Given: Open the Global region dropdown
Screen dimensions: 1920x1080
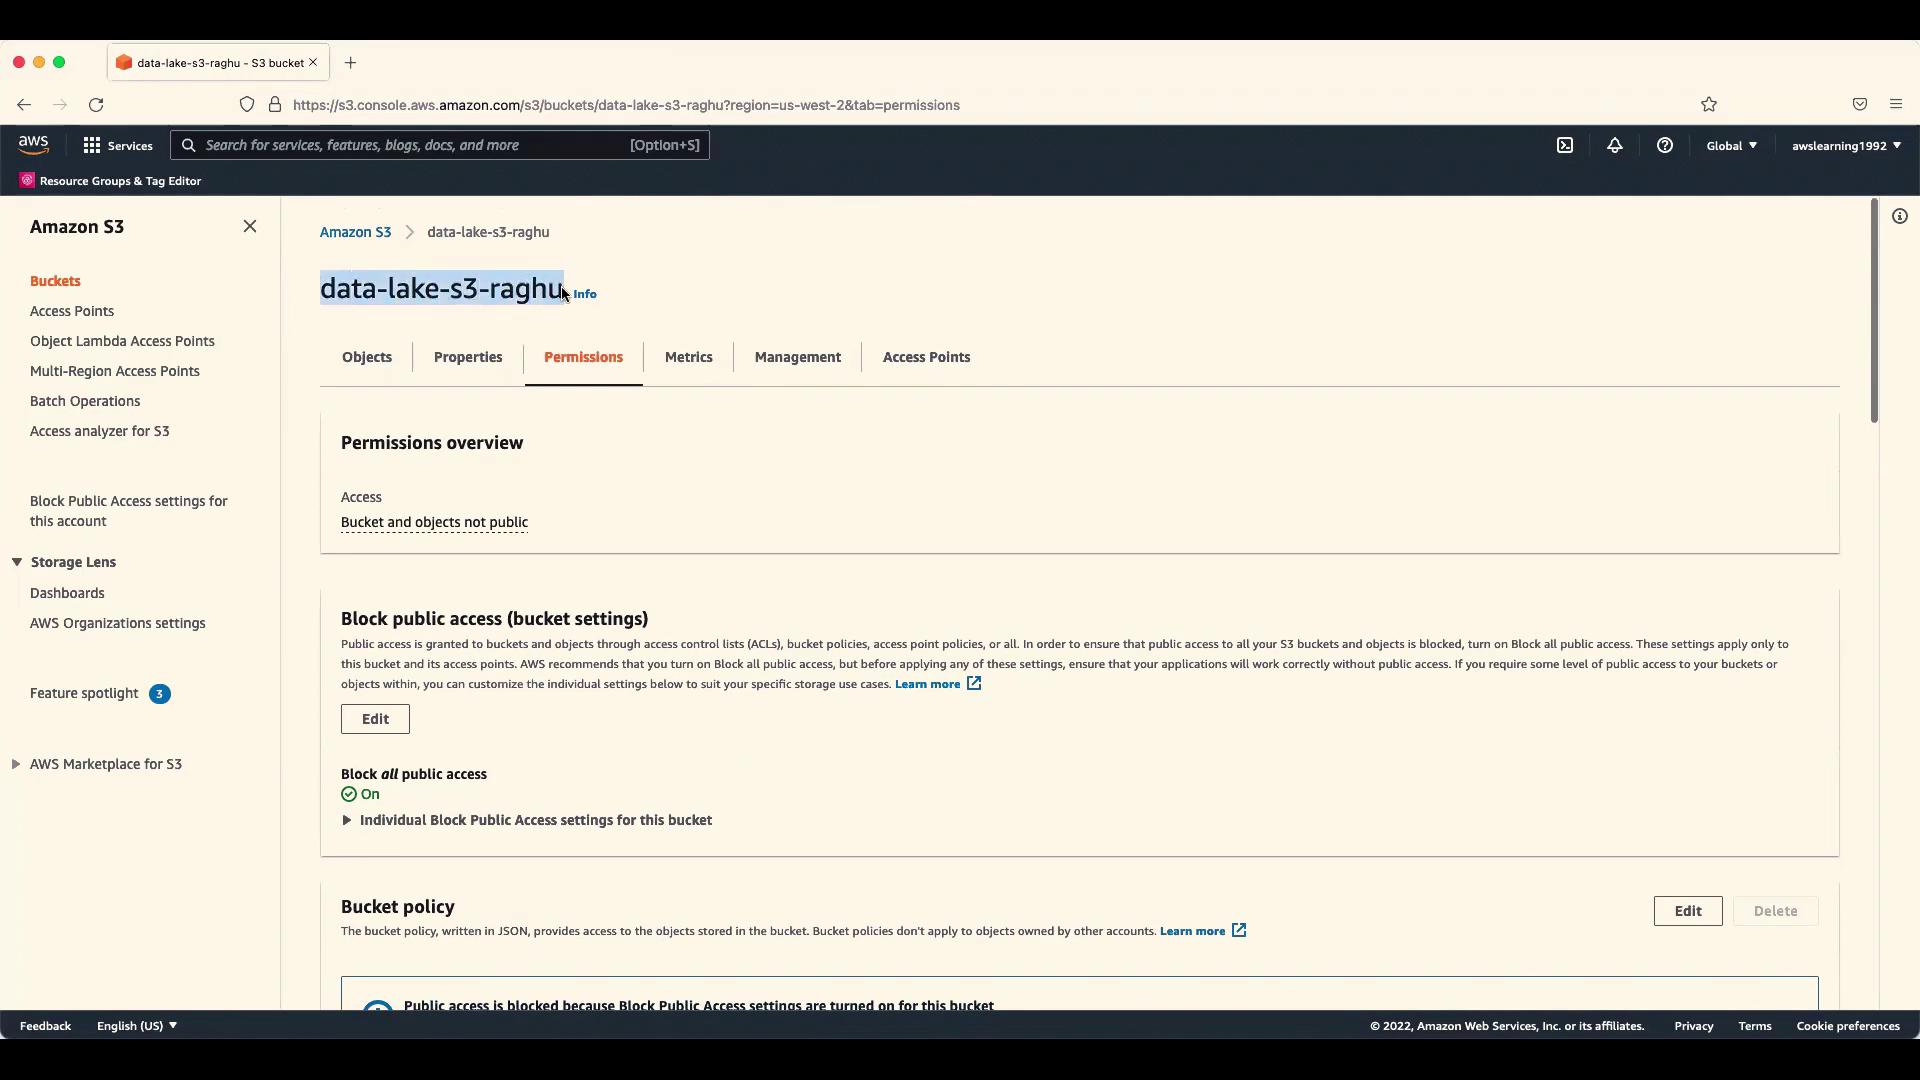Looking at the screenshot, I should pos(1731,145).
